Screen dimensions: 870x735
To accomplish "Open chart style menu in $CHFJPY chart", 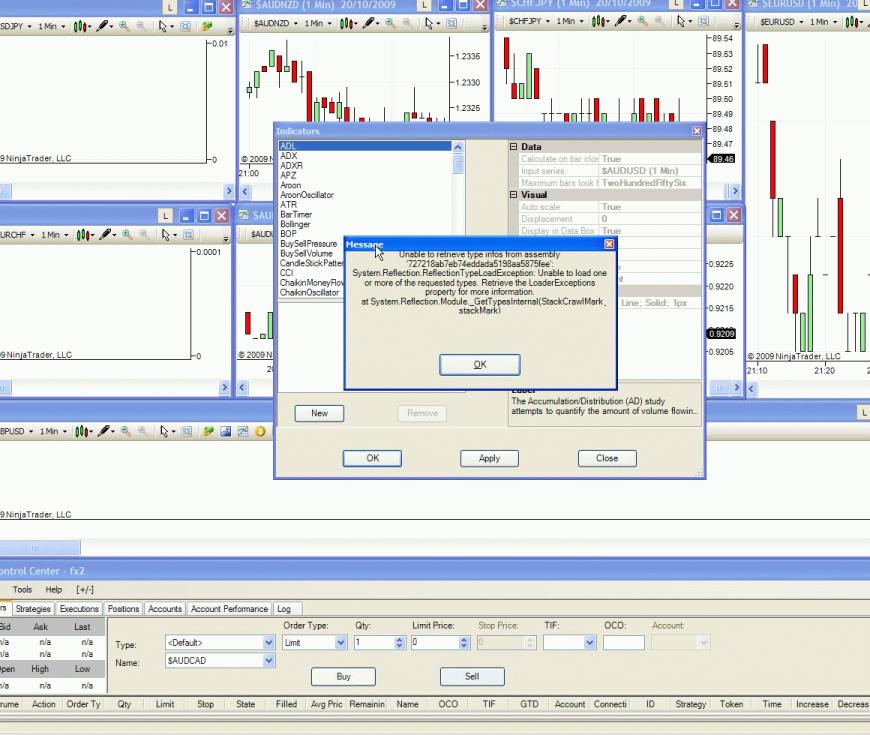I will (x=600, y=21).
